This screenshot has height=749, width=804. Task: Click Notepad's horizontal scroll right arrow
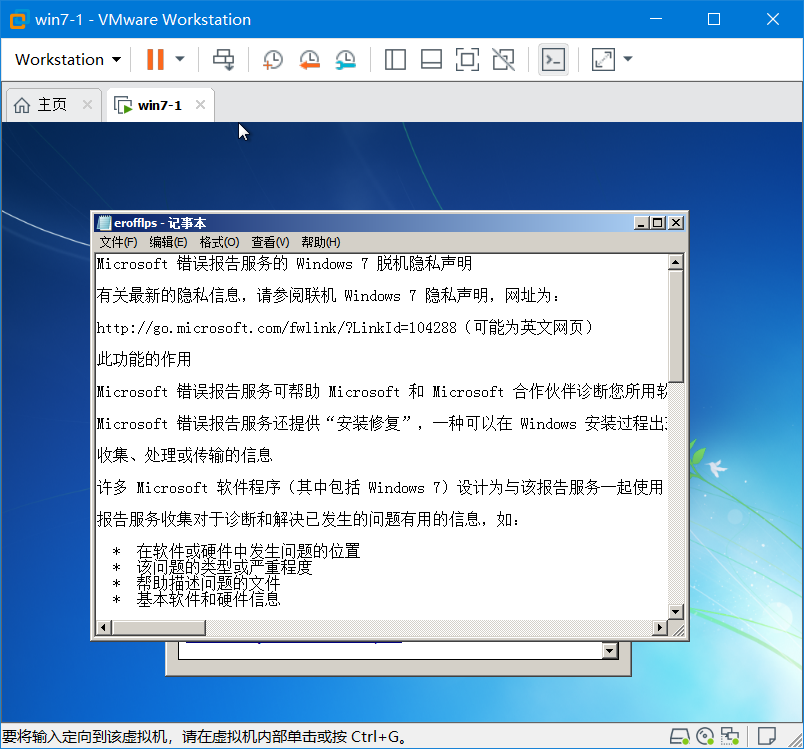(x=660, y=627)
